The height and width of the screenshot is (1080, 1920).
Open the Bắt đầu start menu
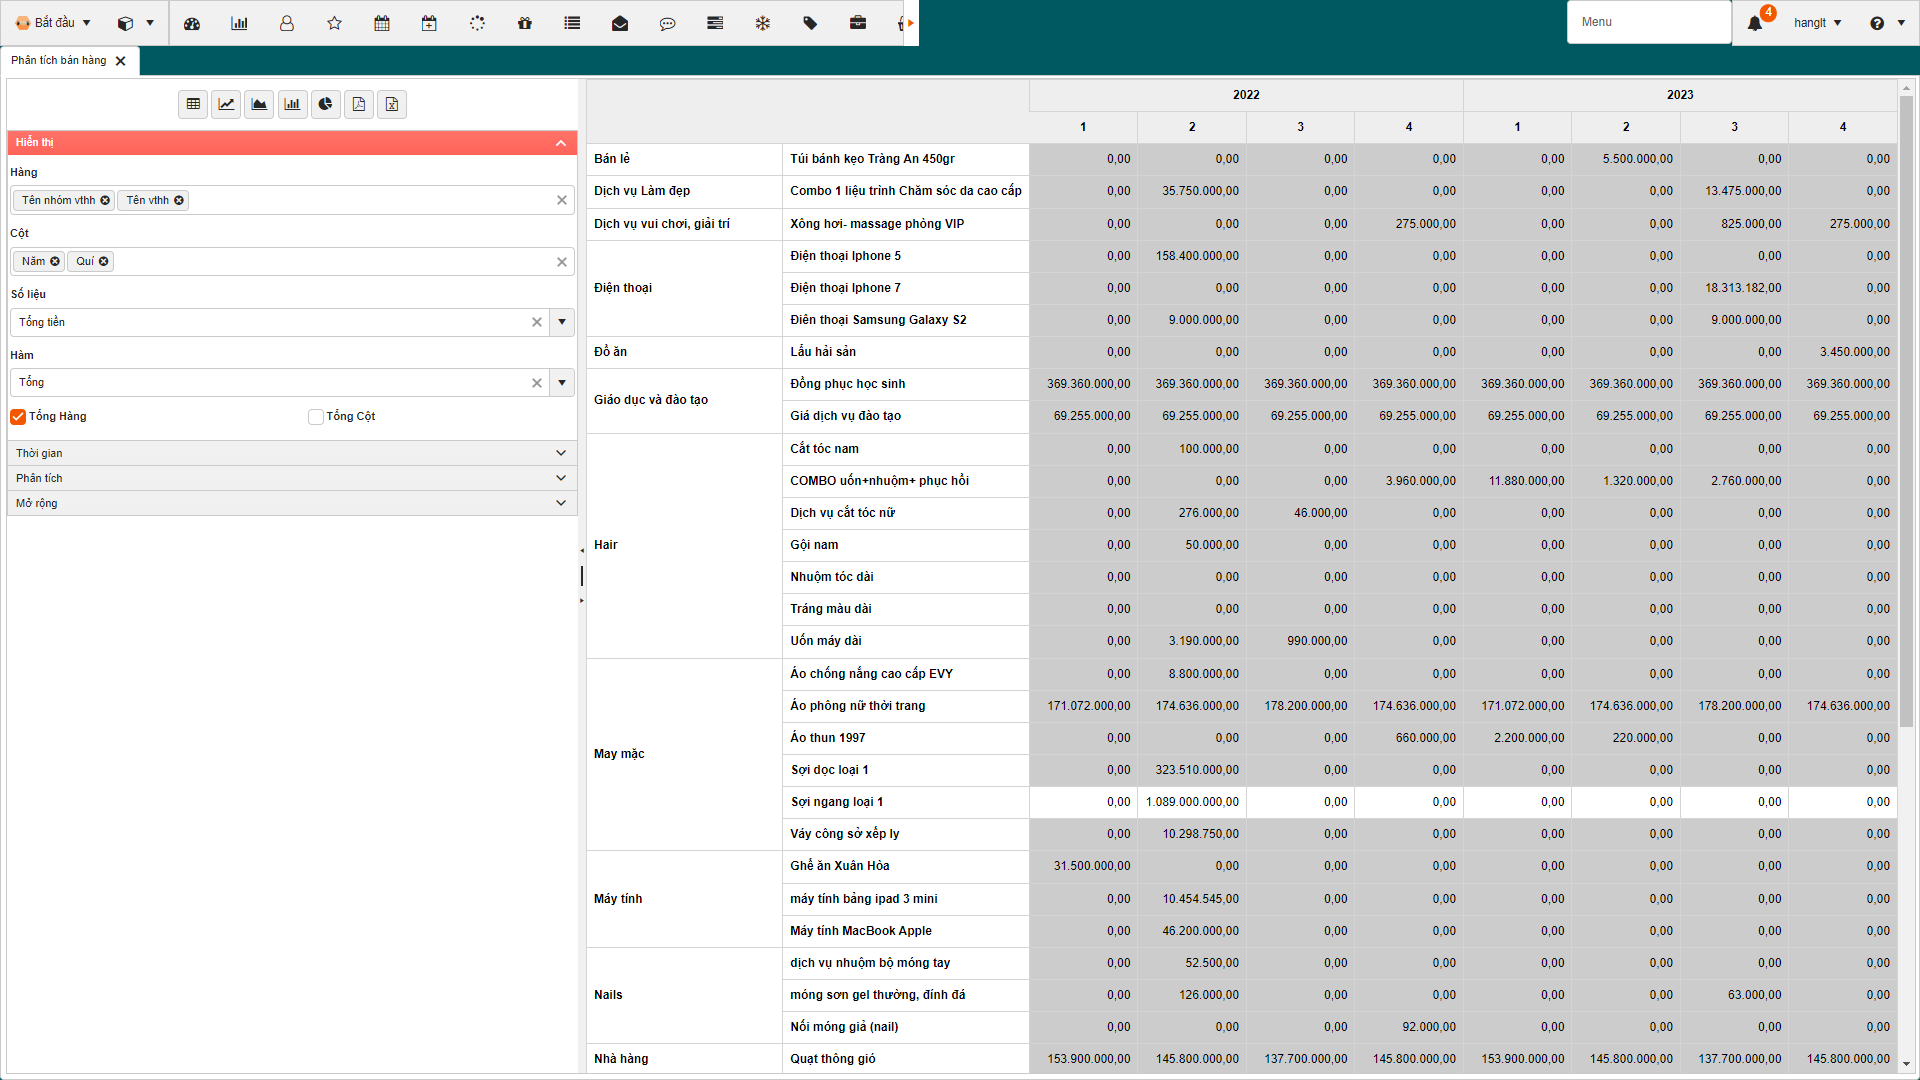pyautogui.click(x=53, y=23)
